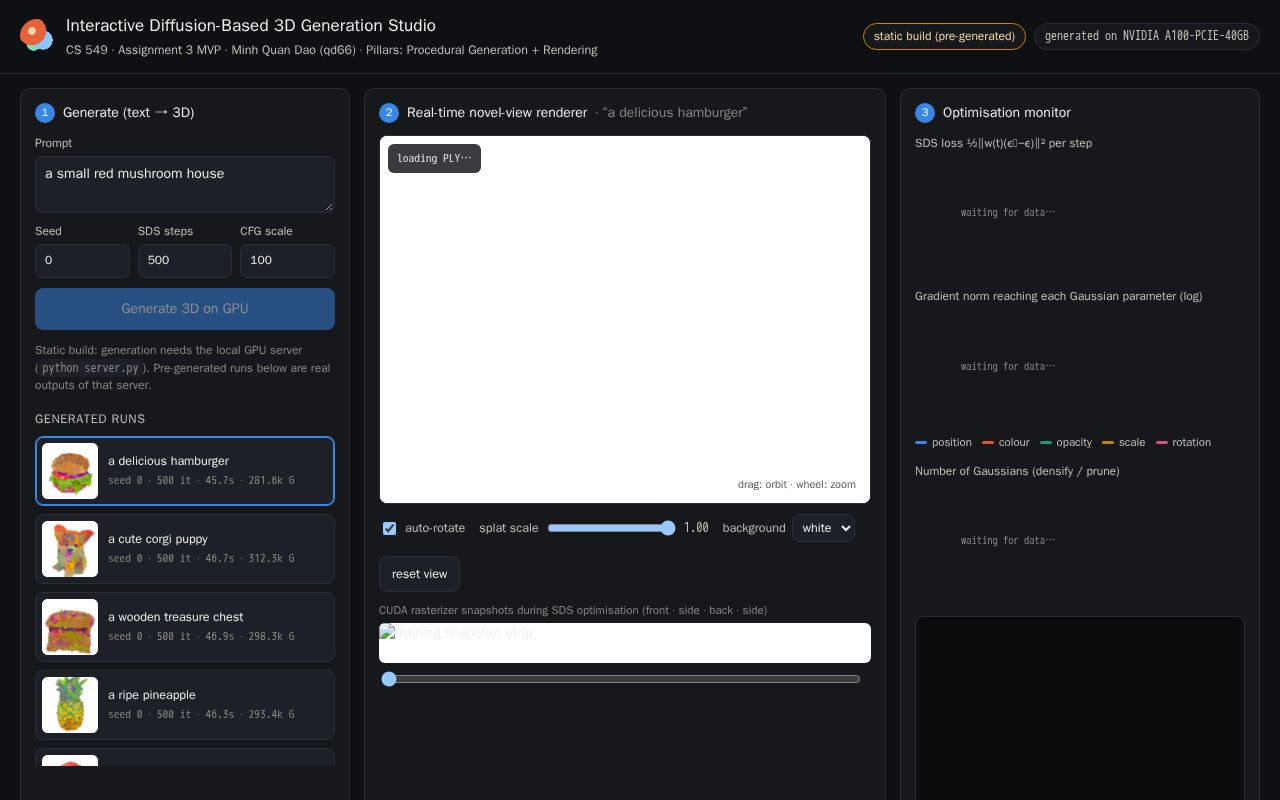Select the "a delicious hamburger" run title
This screenshot has height=800, width=1280.
point(168,461)
